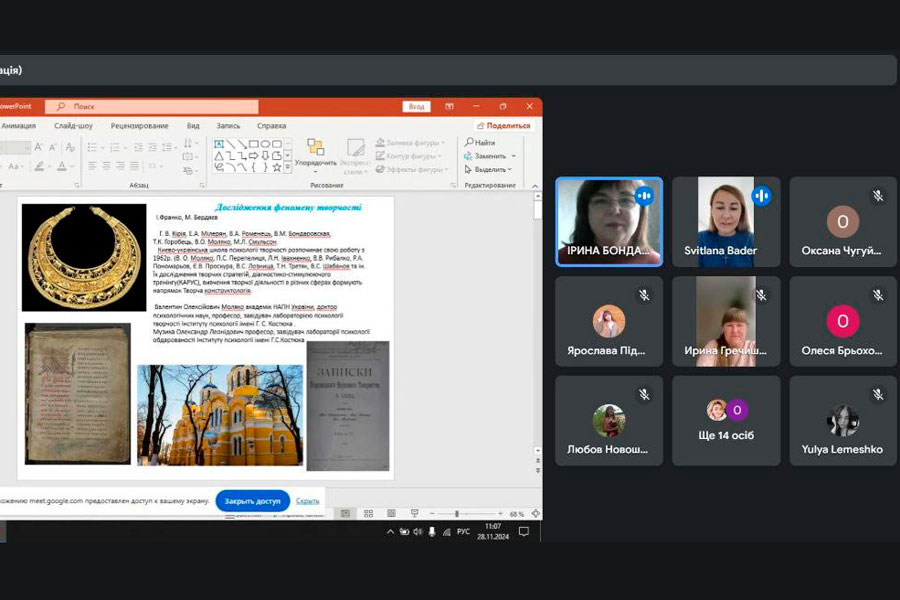The height and width of the screenshot is (600, 900).
Task: Click the Упорядочить (Arrange) icon
Action: [315, 148]
